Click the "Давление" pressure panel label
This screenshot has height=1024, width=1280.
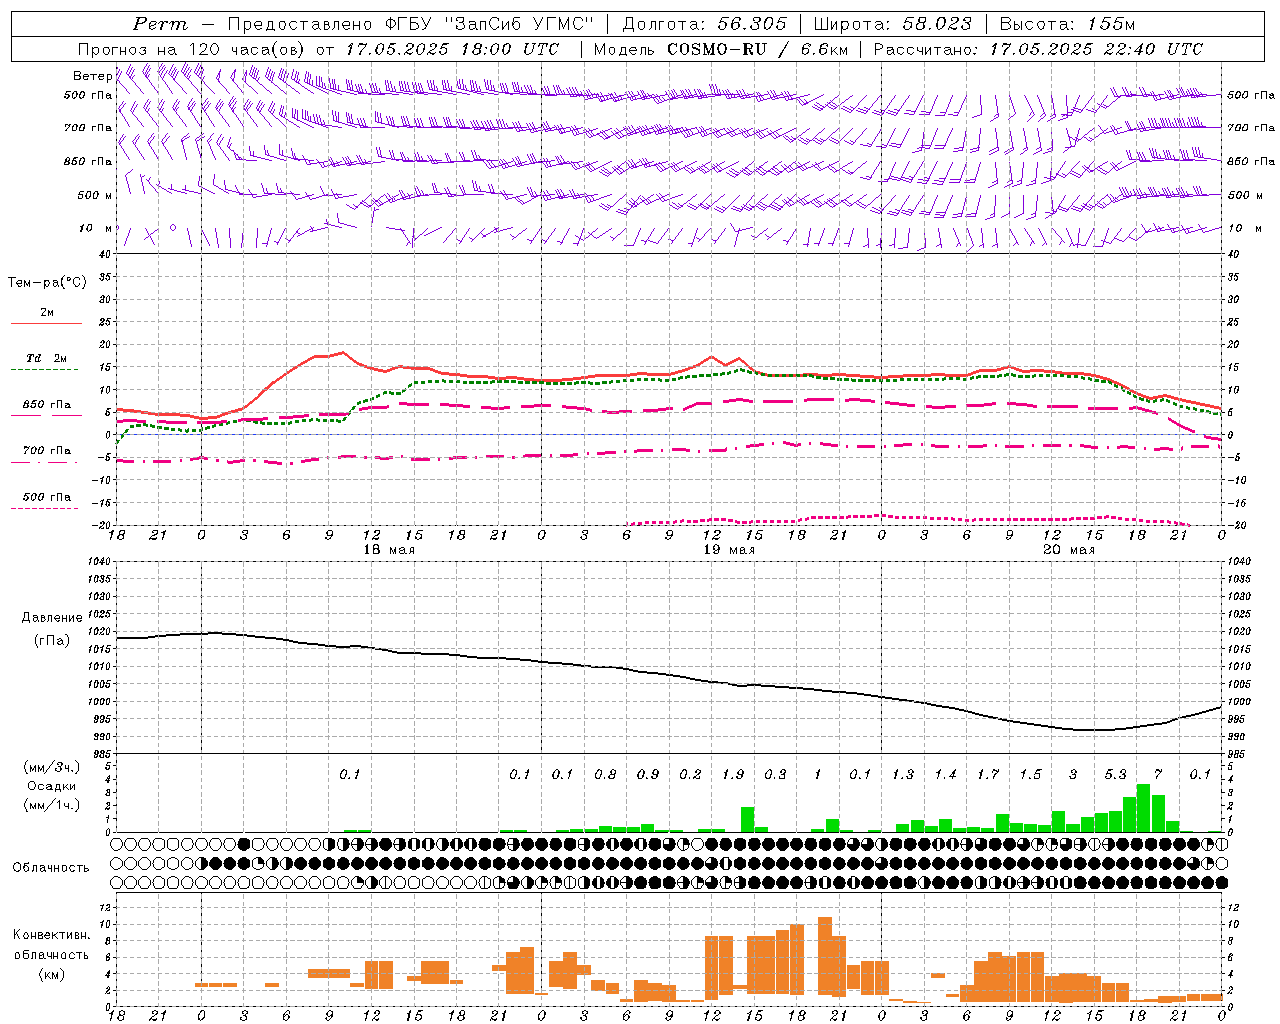(x=52, y=618)
